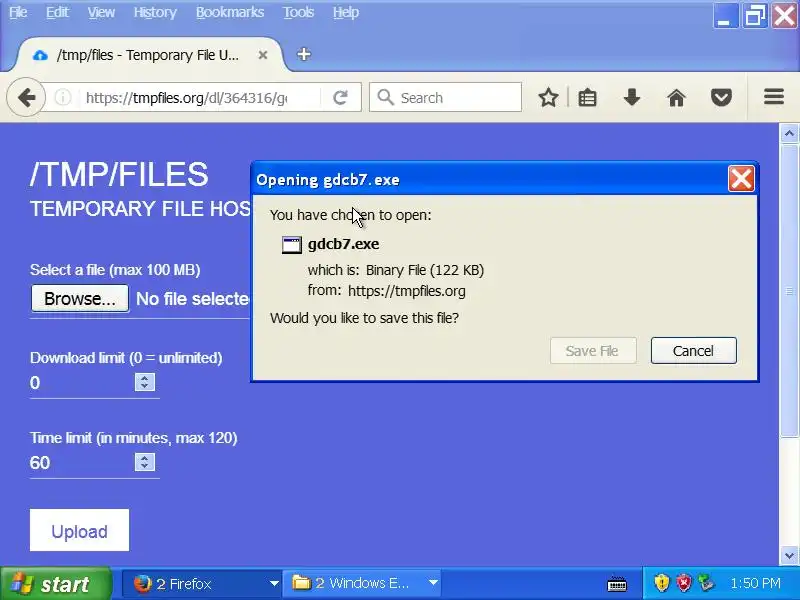This screenshot has height=600, width=800.
Task: Click the 2 Windows Explorer taskbar button
Action: 361,583
